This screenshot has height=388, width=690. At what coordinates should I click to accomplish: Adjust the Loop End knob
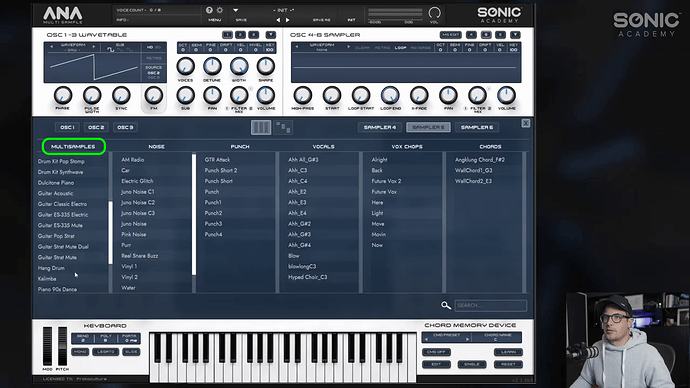click(x=390, y=95)
